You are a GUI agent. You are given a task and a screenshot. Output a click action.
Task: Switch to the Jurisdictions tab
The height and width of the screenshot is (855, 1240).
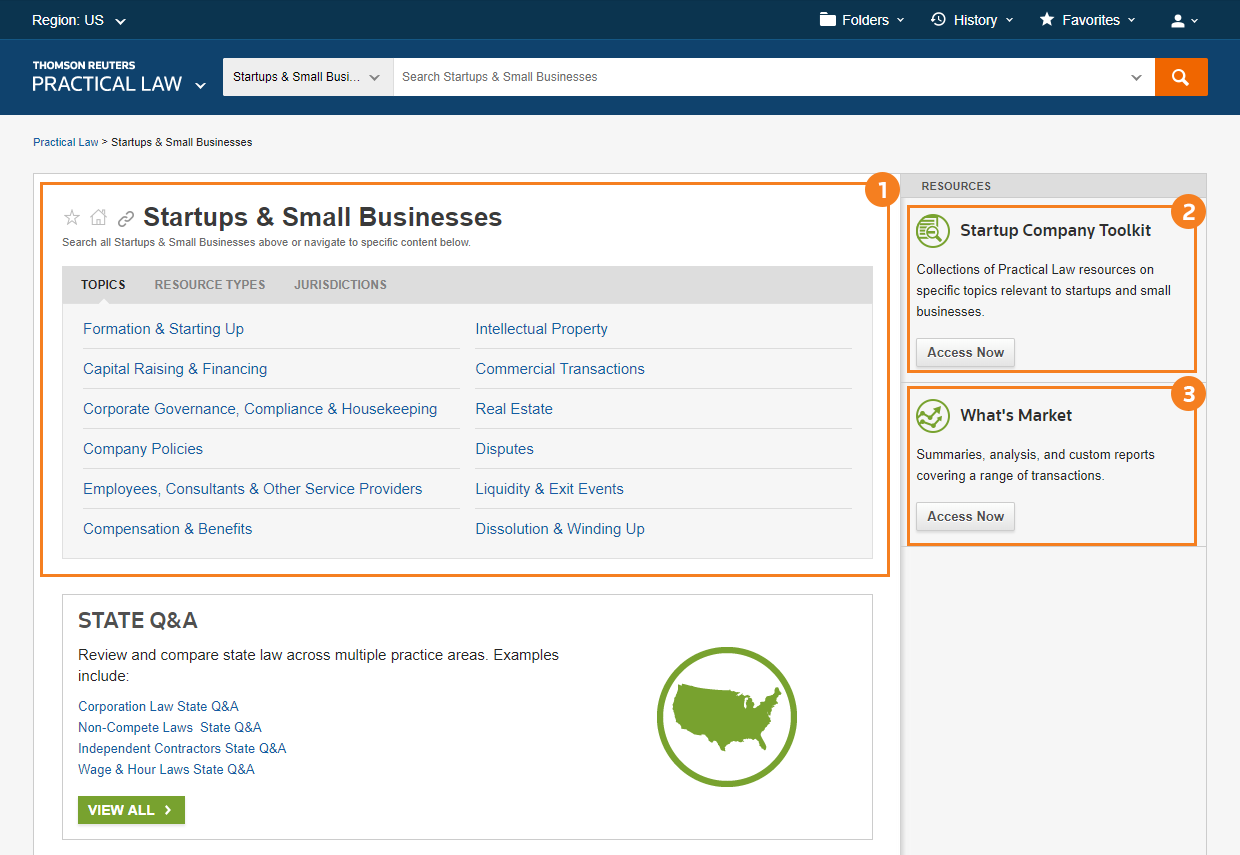pos(340,285)
